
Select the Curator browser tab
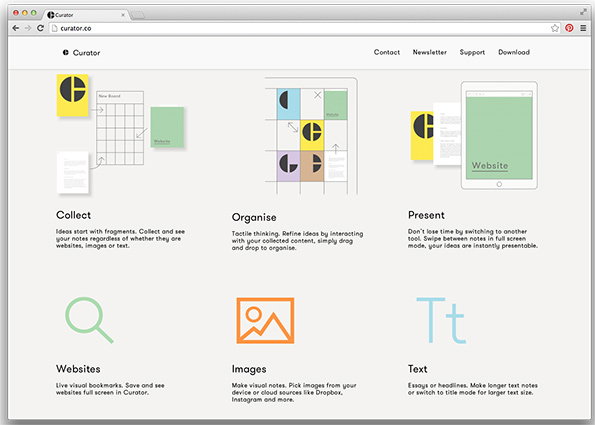(86, 15)
